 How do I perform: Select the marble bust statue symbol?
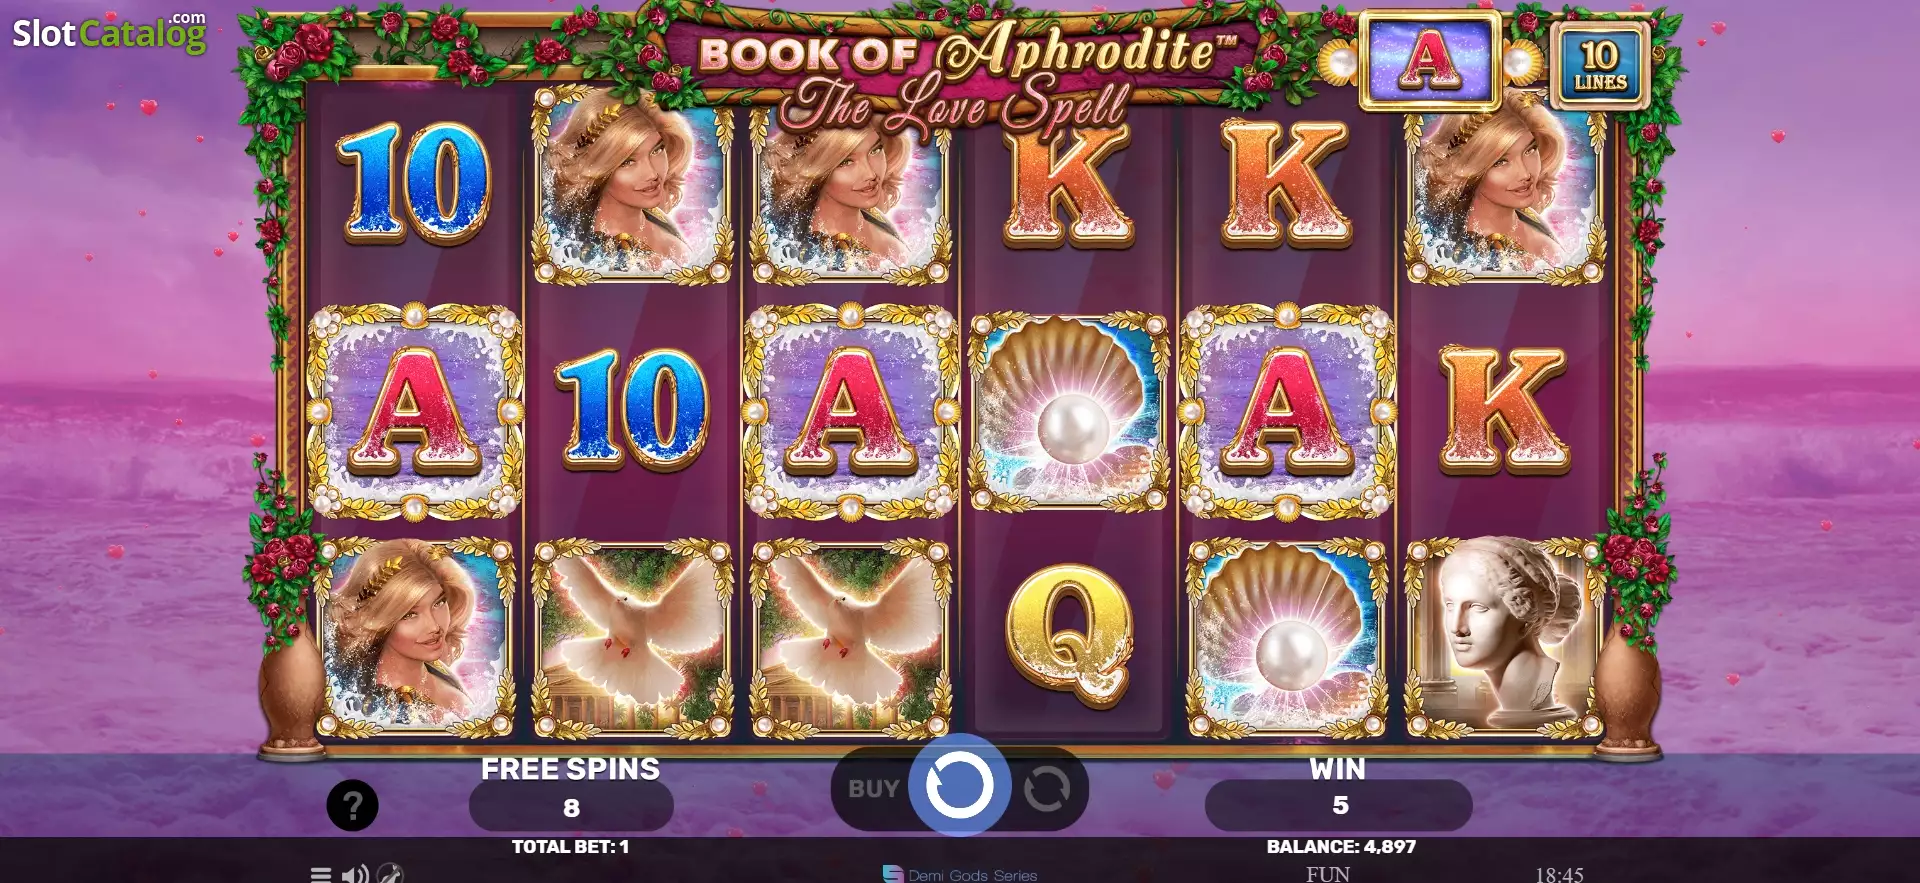tap(1504, 638)
